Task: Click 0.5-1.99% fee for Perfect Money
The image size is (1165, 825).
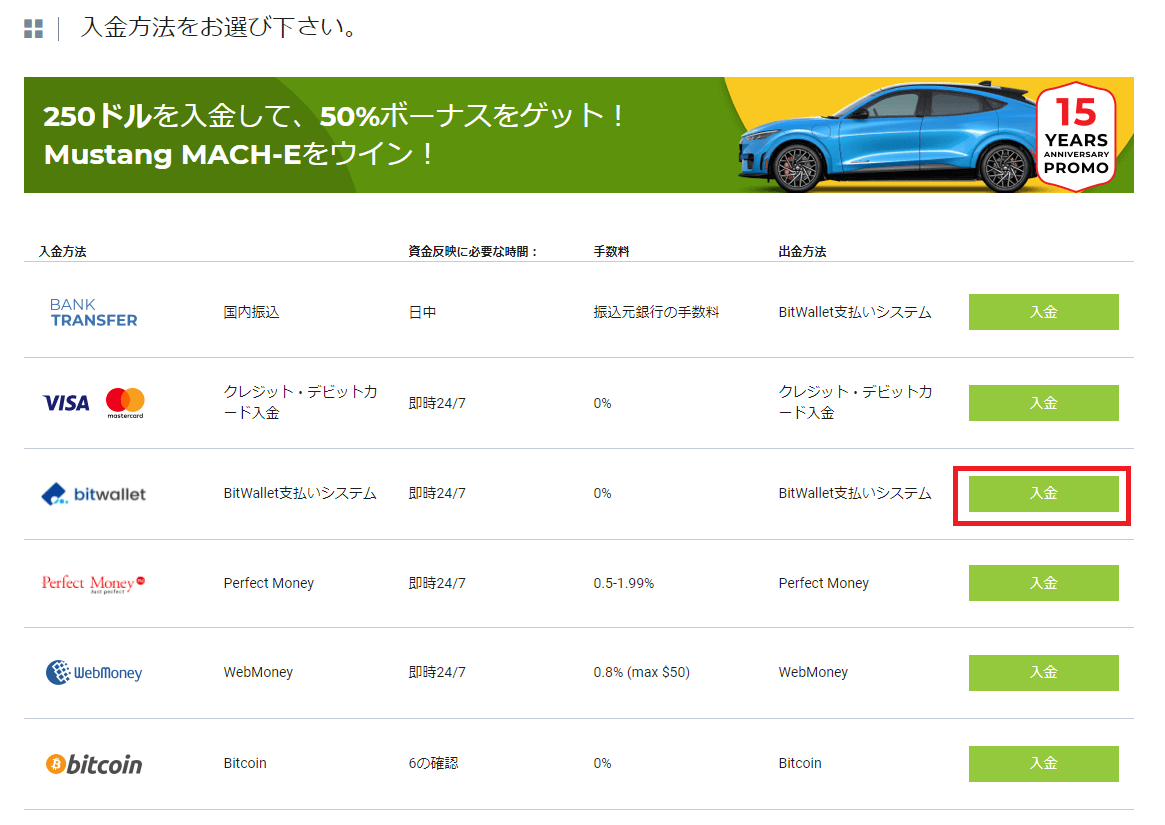Action: pyautogui.click(x=623, y=583)
